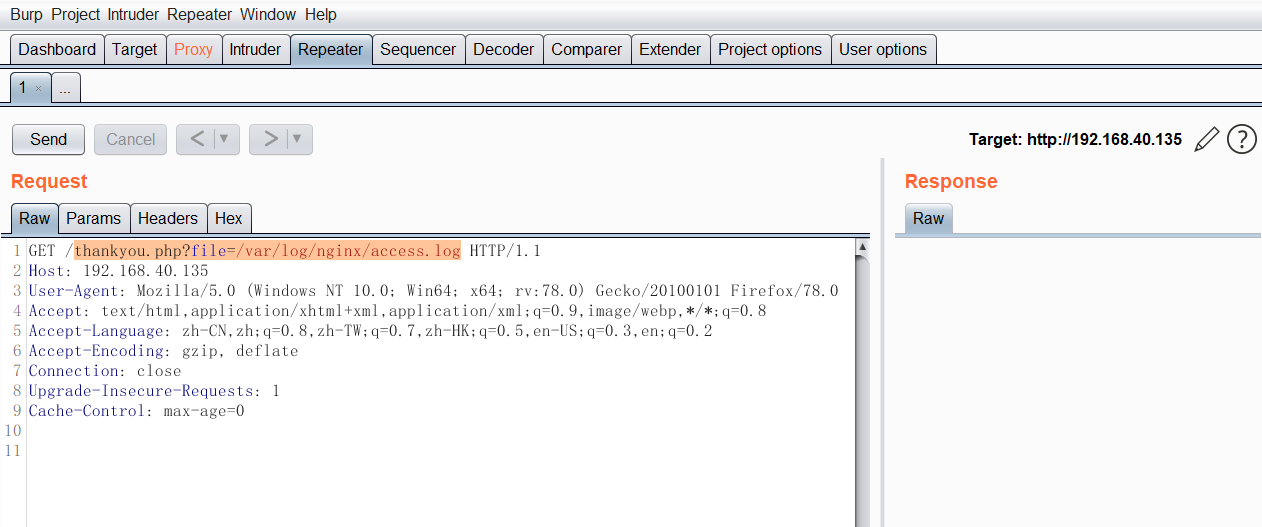Image resolution: width=1262 pixels, height=527 pixels.
Task: Switch to the Intruder tool tab
Action: point(255,49)
